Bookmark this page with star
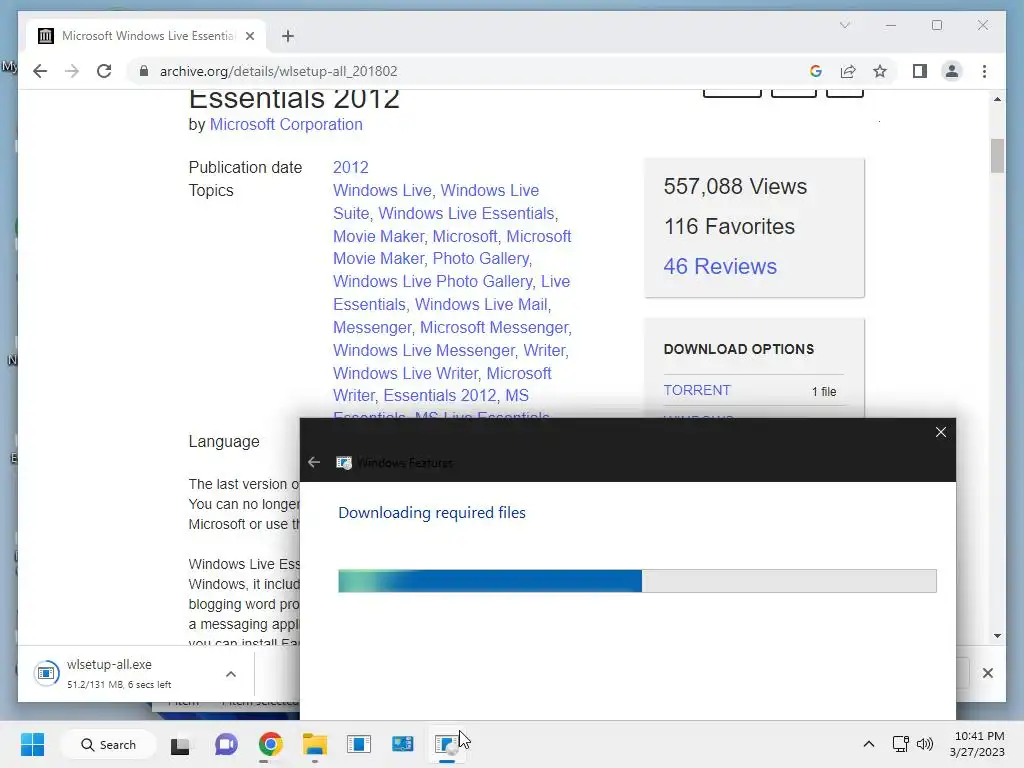This screenshot has width=1024, height=768. (x=880, y=71)
